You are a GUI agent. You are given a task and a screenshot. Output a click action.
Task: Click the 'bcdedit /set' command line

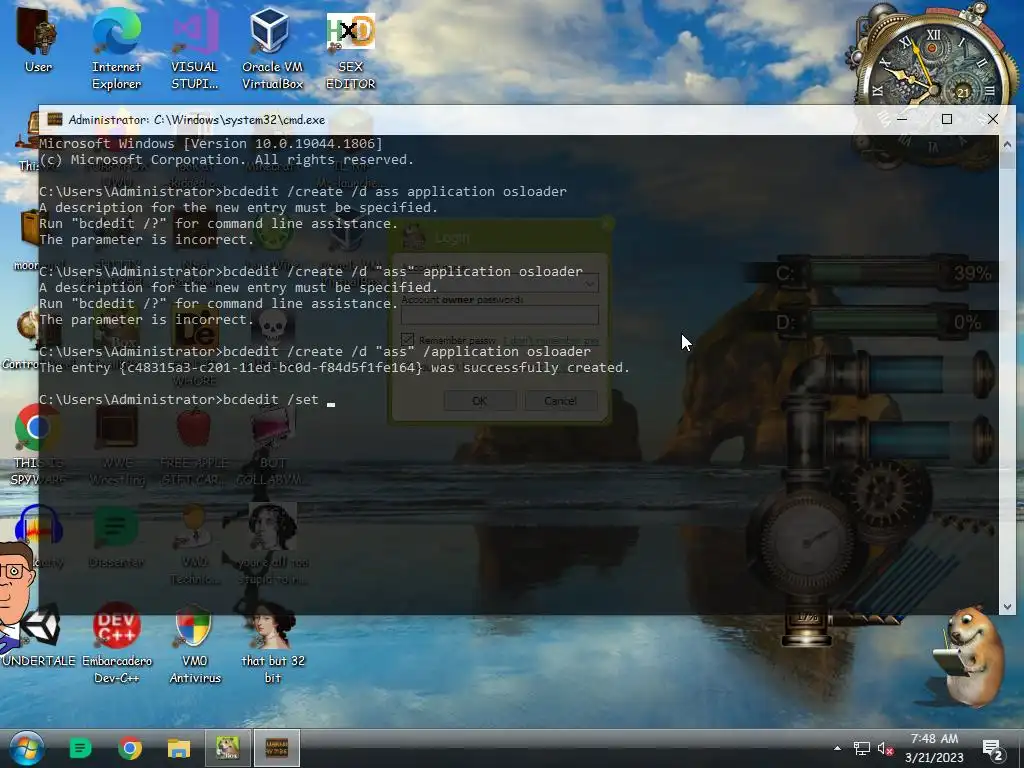coord(178,400)
